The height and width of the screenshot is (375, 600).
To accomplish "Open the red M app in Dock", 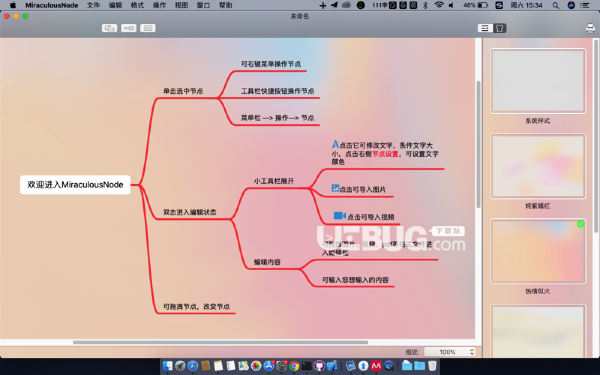I will 376,366.
